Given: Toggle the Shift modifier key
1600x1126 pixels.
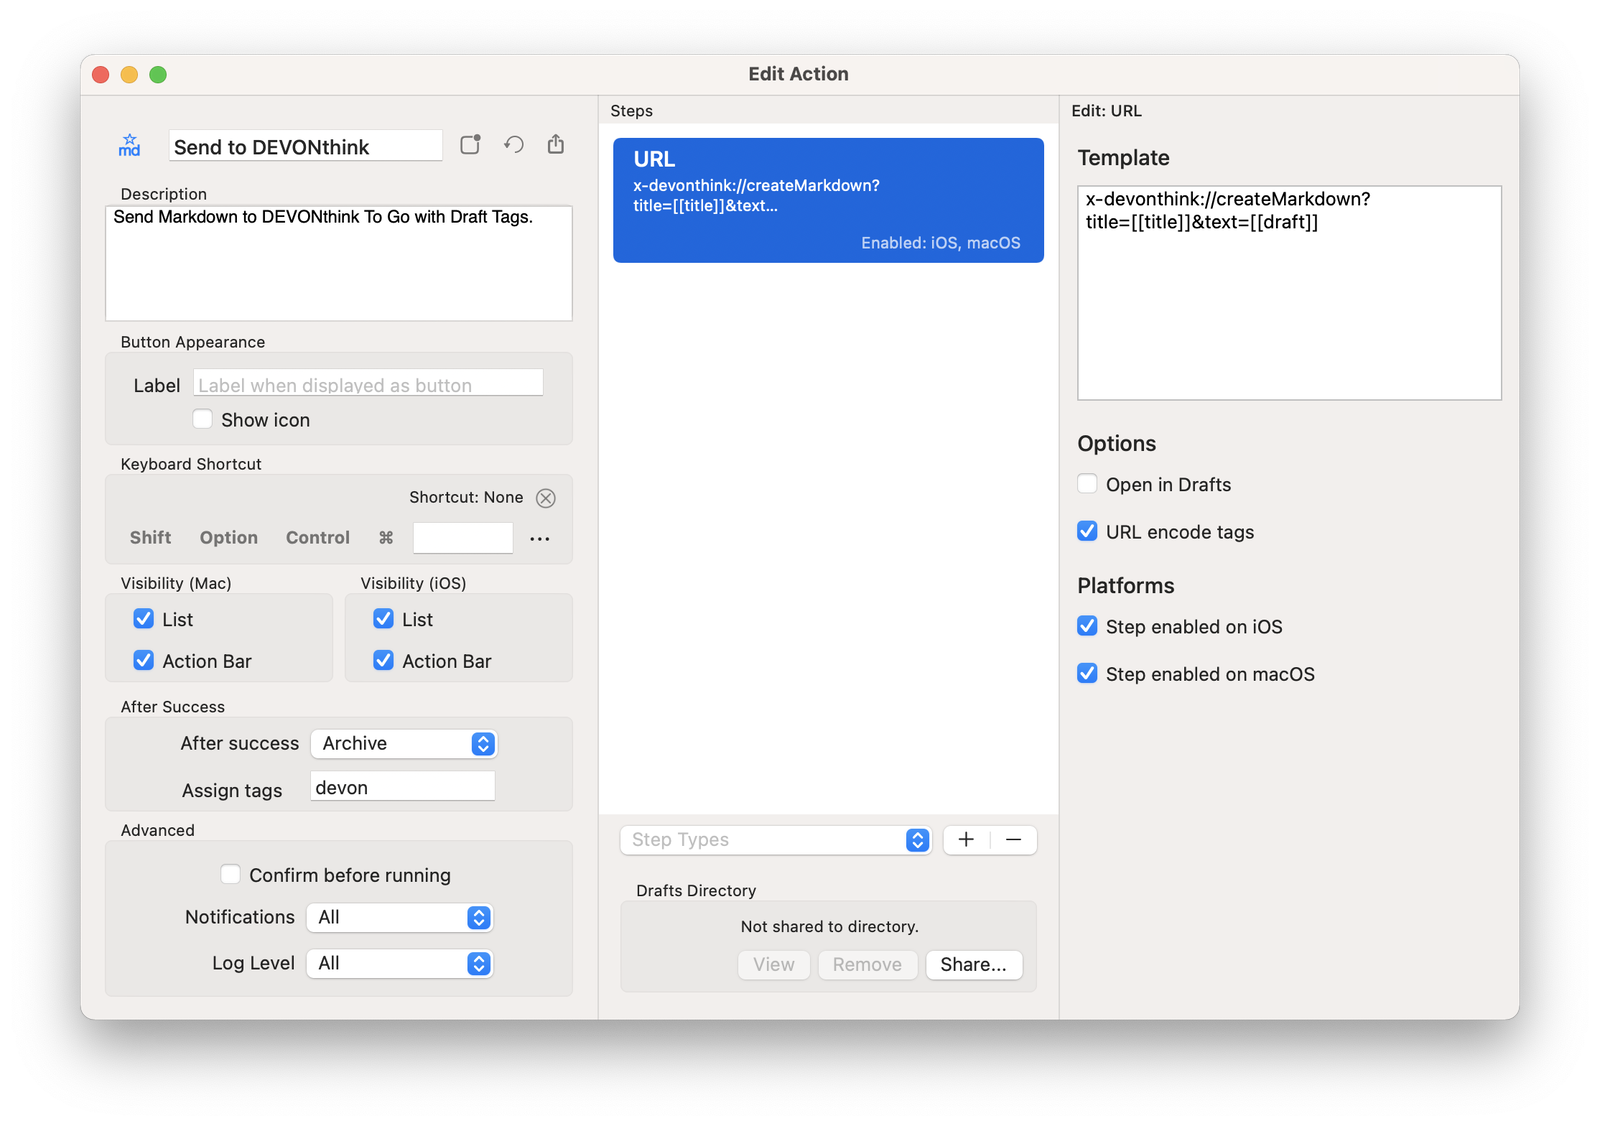Looking at the screenshot, I should pos(150,538).
